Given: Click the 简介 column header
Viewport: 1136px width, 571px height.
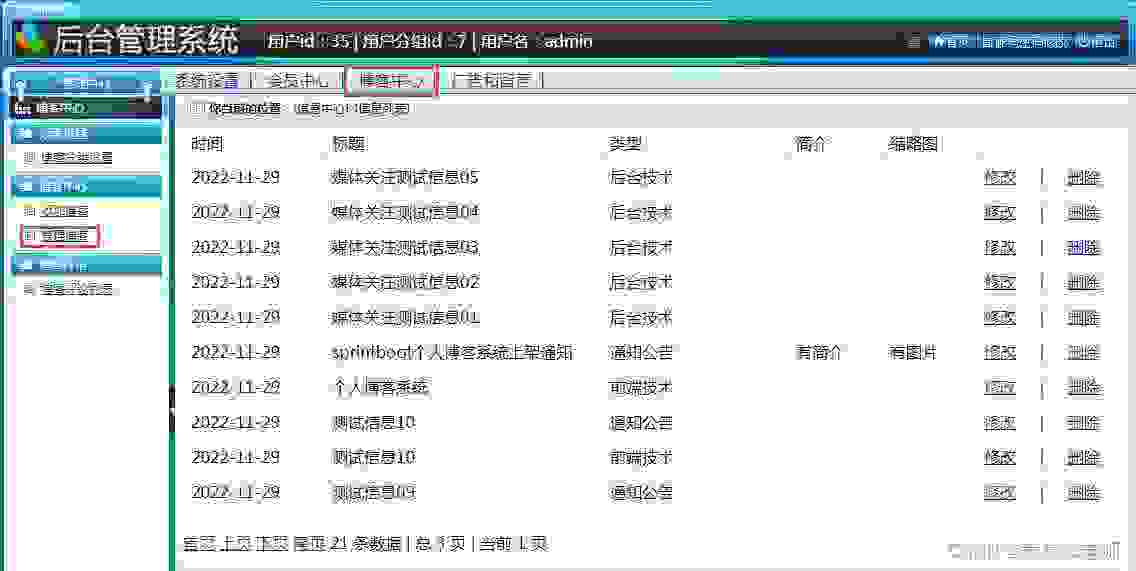Looking at the screenshot, I should (x=811, y=143).
